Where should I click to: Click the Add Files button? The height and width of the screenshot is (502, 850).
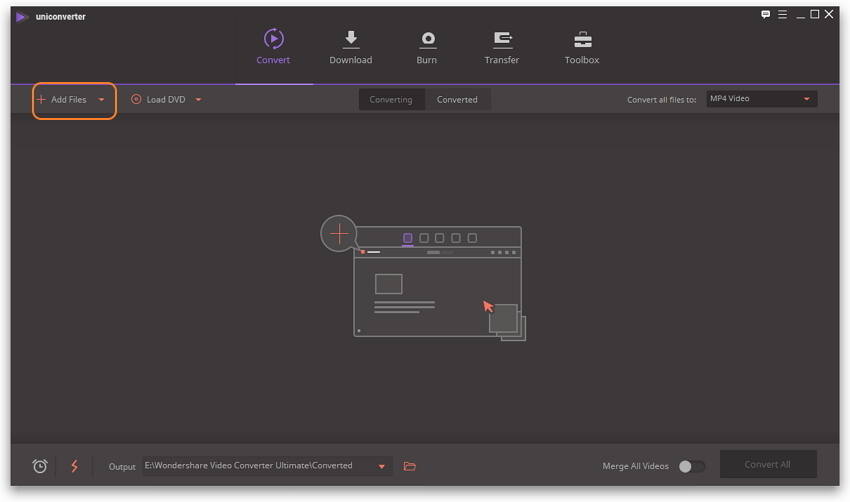pyautogui.click(x=62, y=100)
